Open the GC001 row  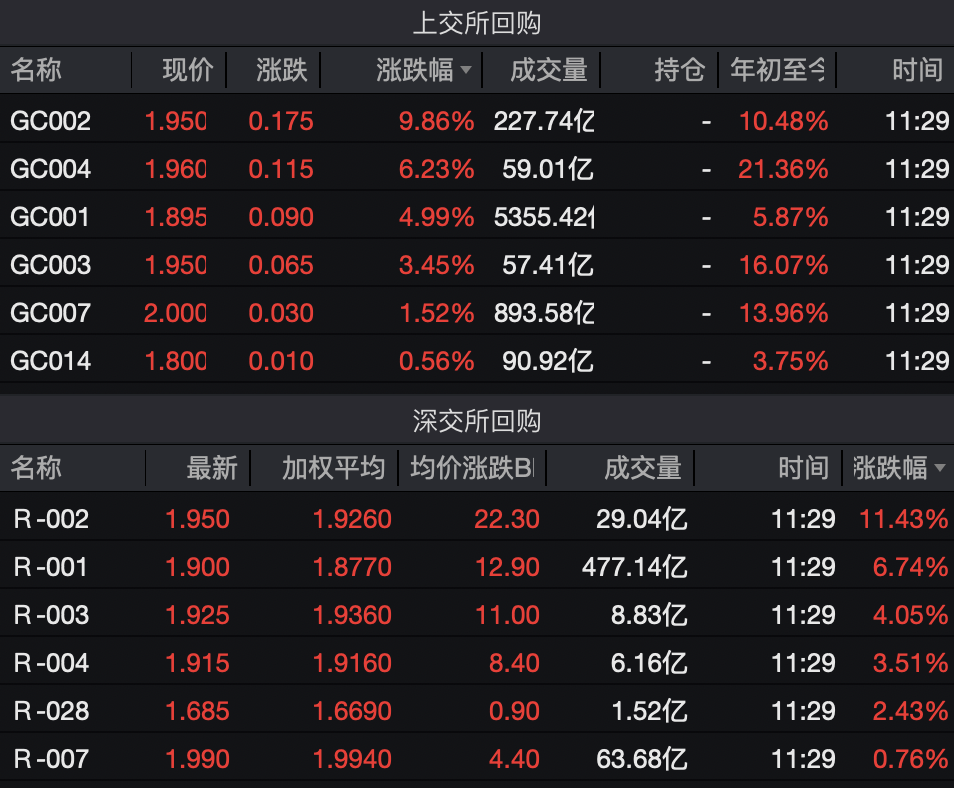(x=50, y=217)
